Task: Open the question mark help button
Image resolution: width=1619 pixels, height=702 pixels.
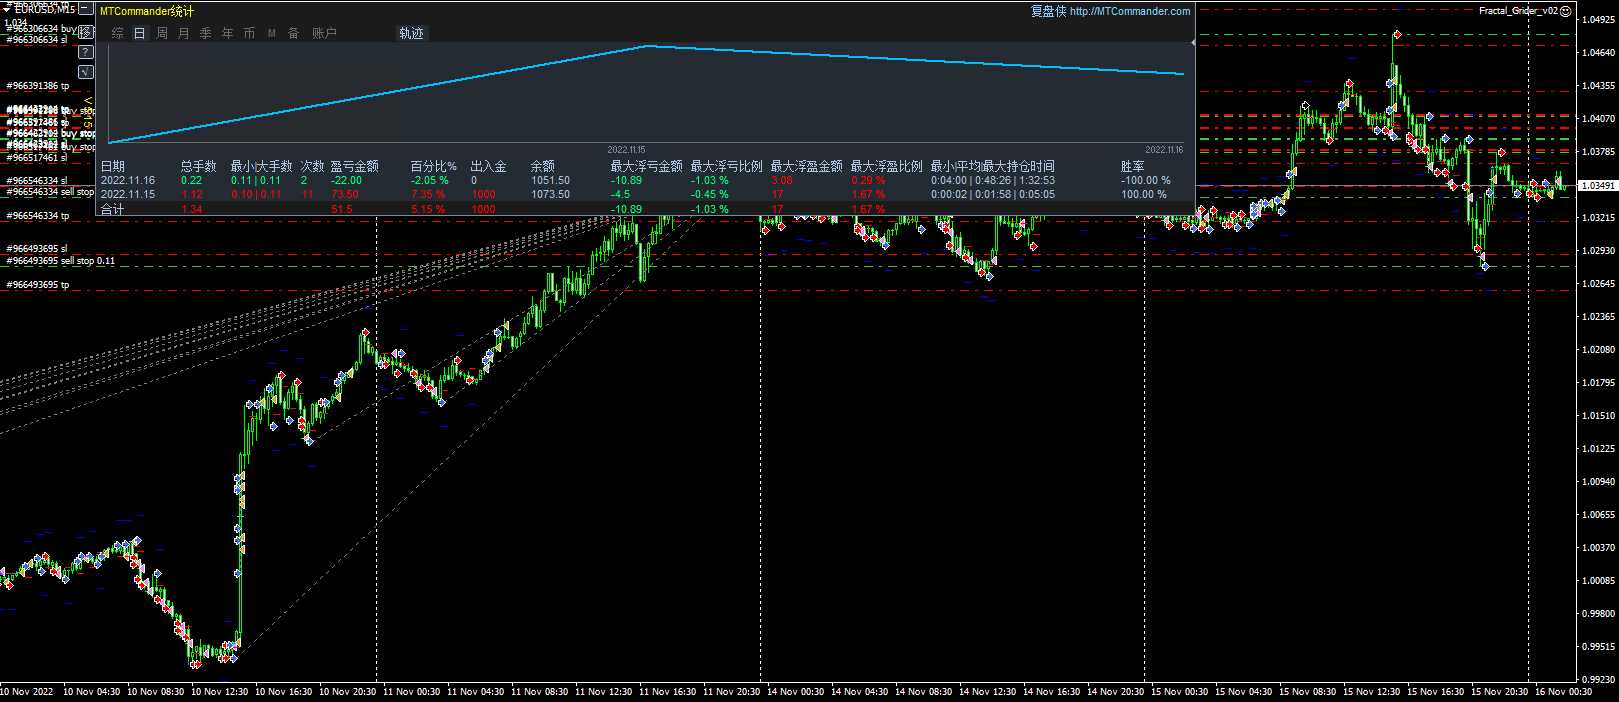Action: 86,52
